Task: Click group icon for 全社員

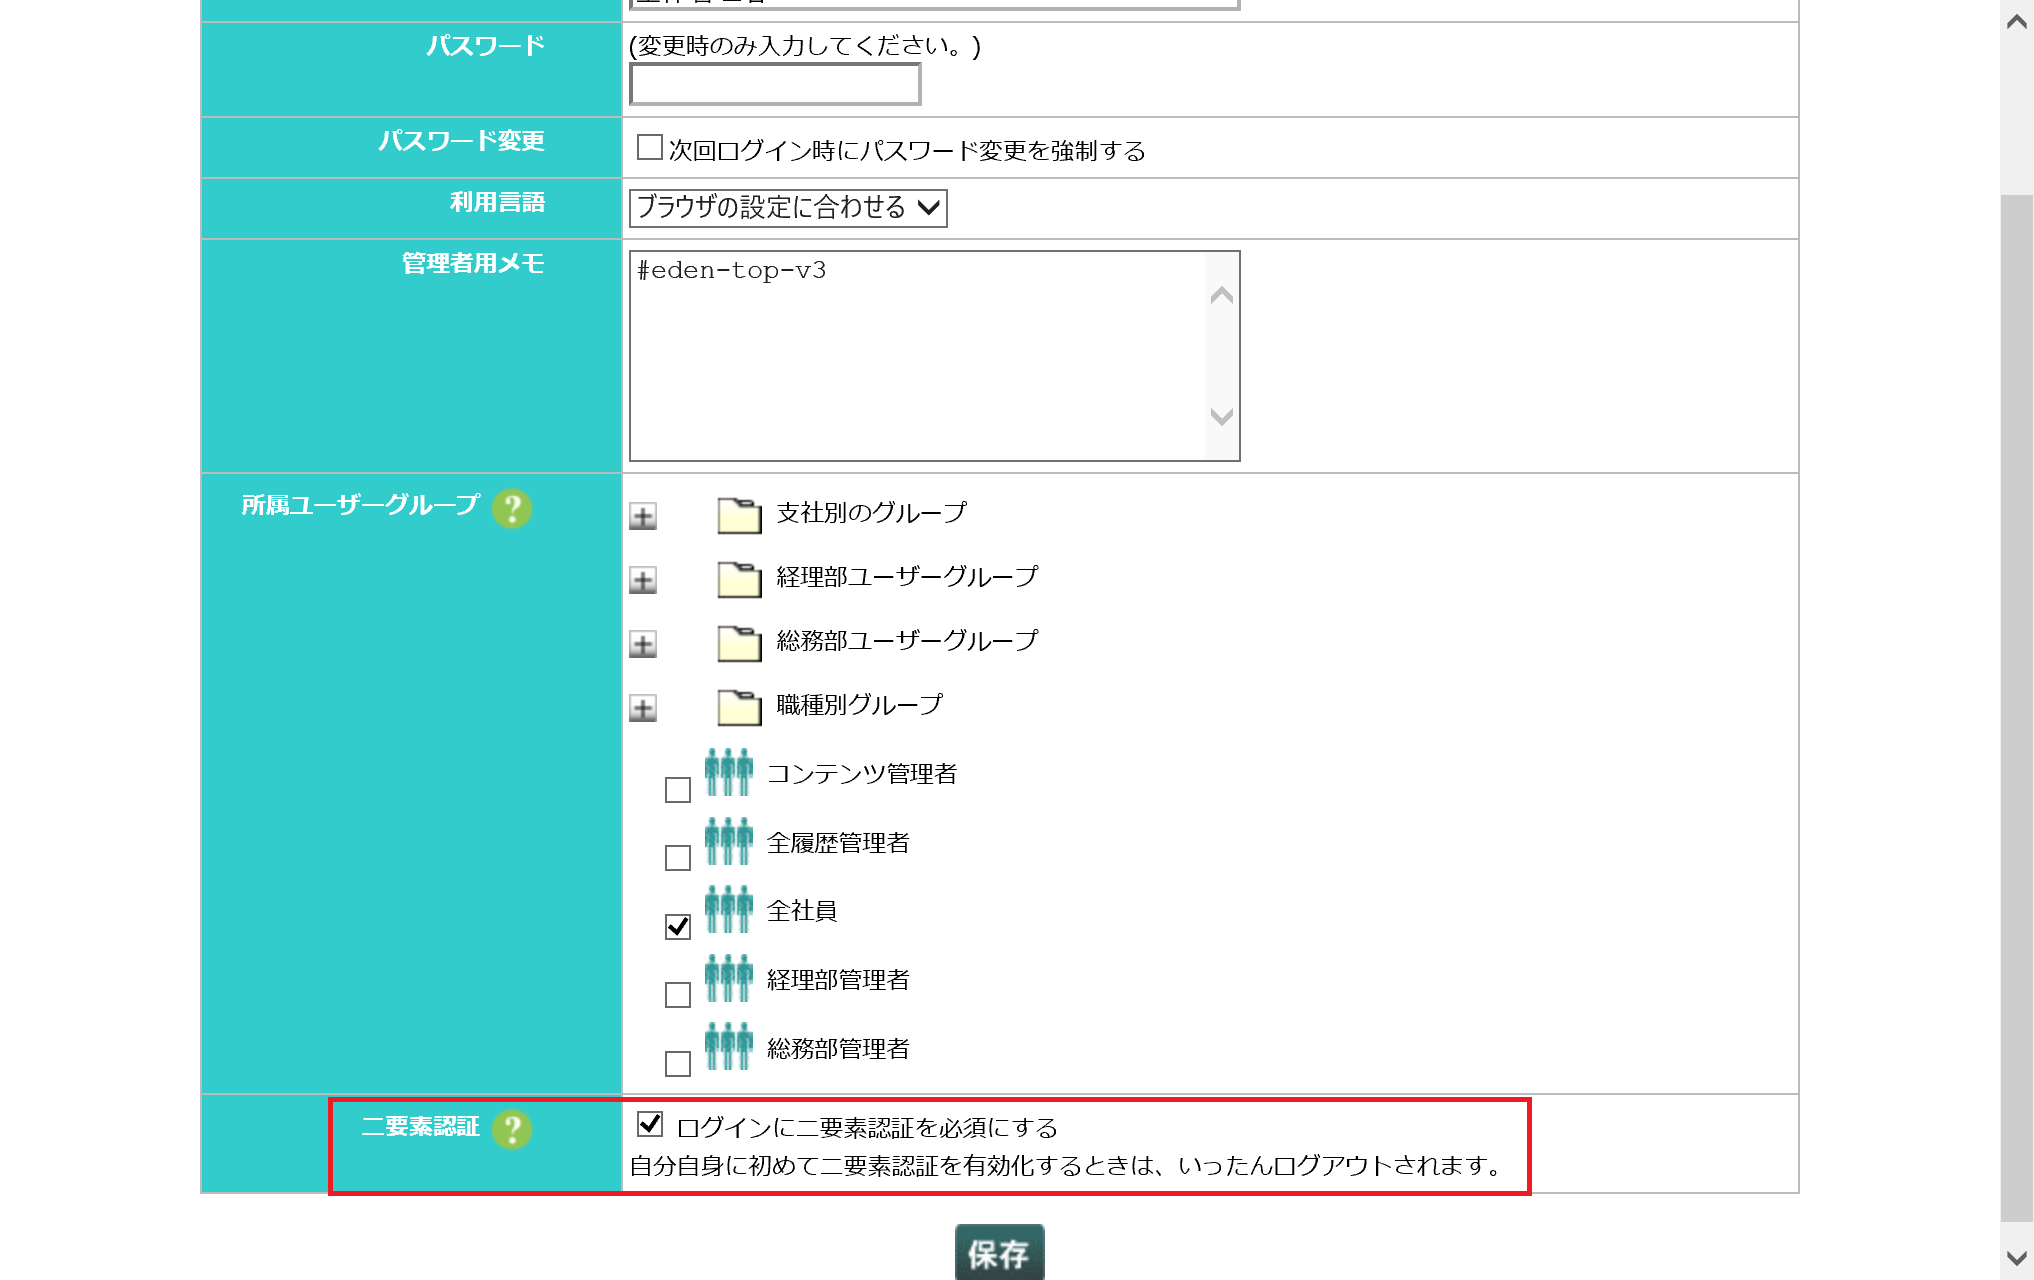Action: tap(728, 909)
